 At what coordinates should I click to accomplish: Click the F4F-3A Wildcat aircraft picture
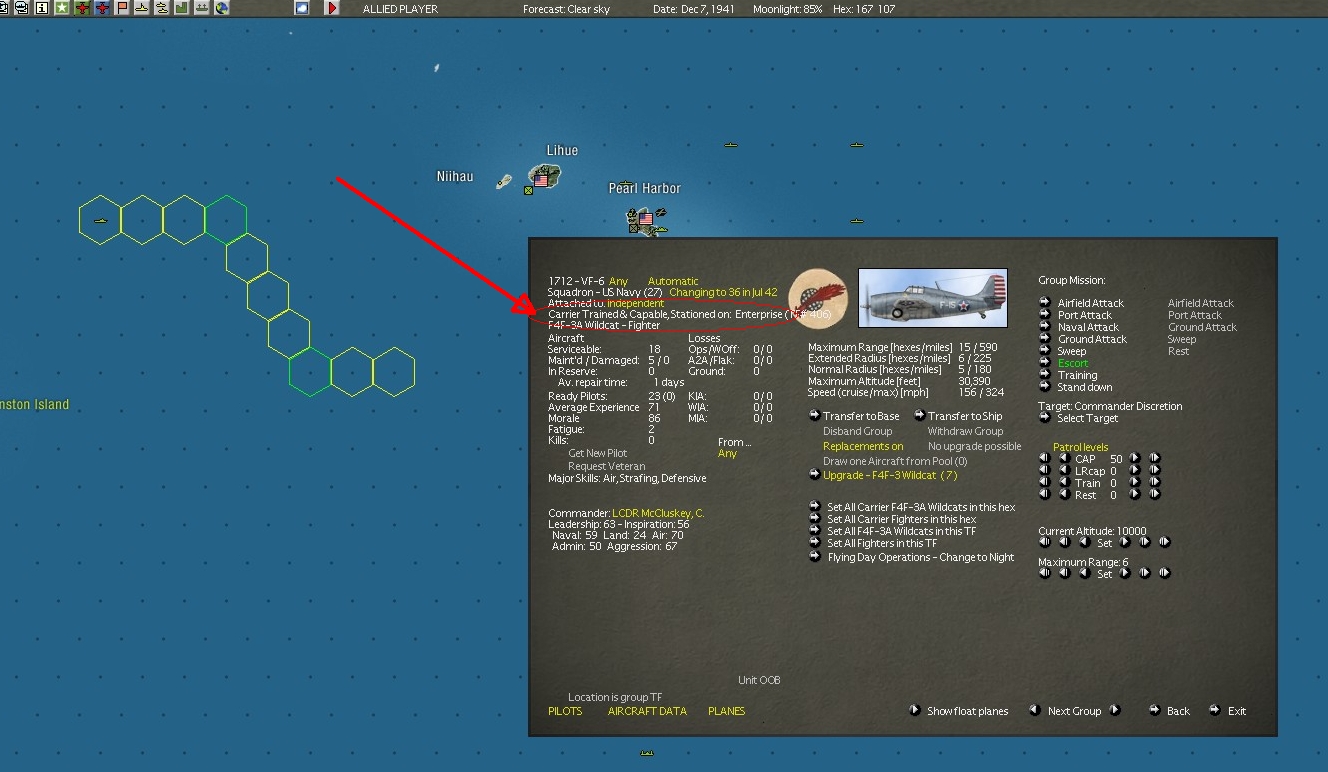point(932,298)
